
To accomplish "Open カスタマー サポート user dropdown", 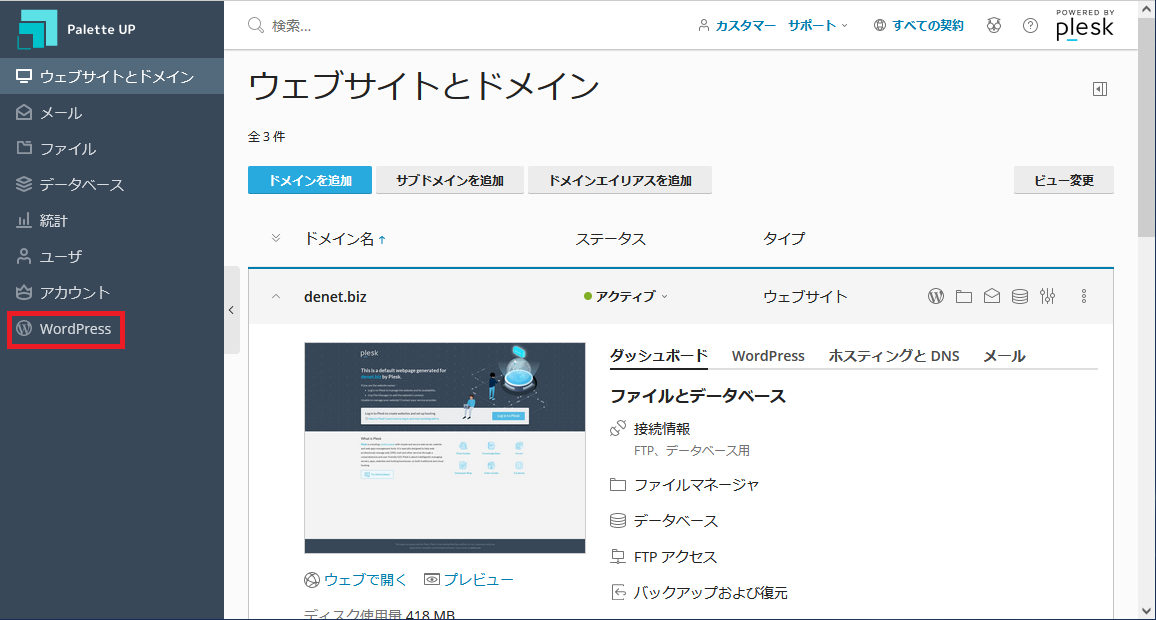I will (773, 26).
